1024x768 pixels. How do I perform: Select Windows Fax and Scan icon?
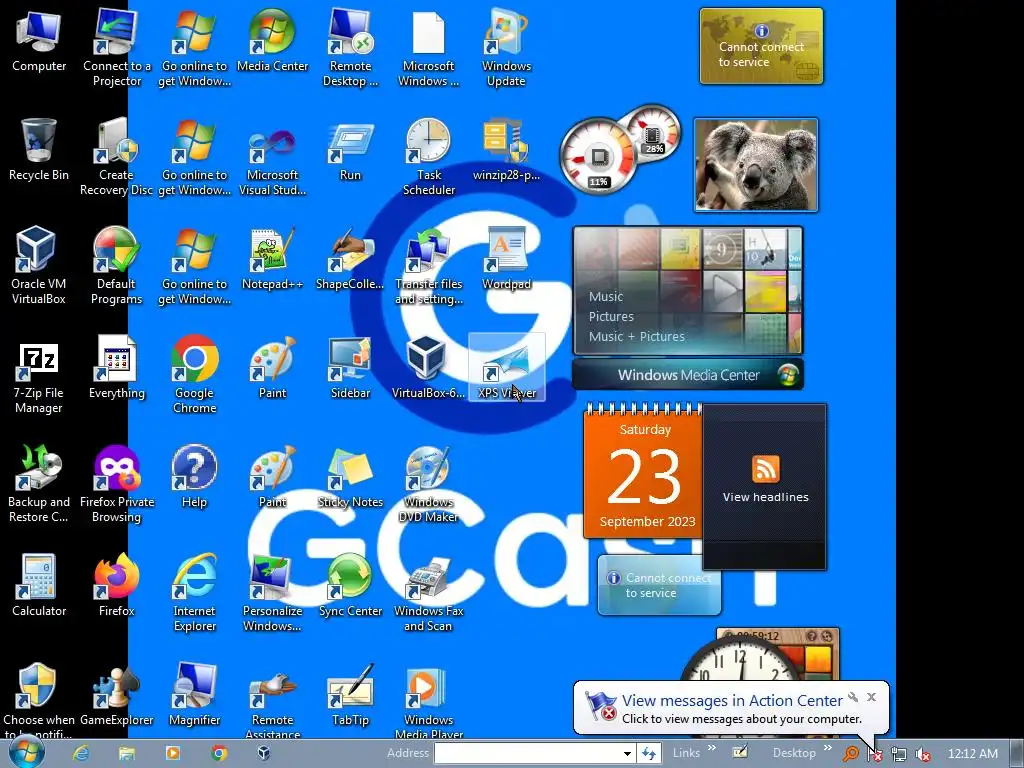pos(428,593)
